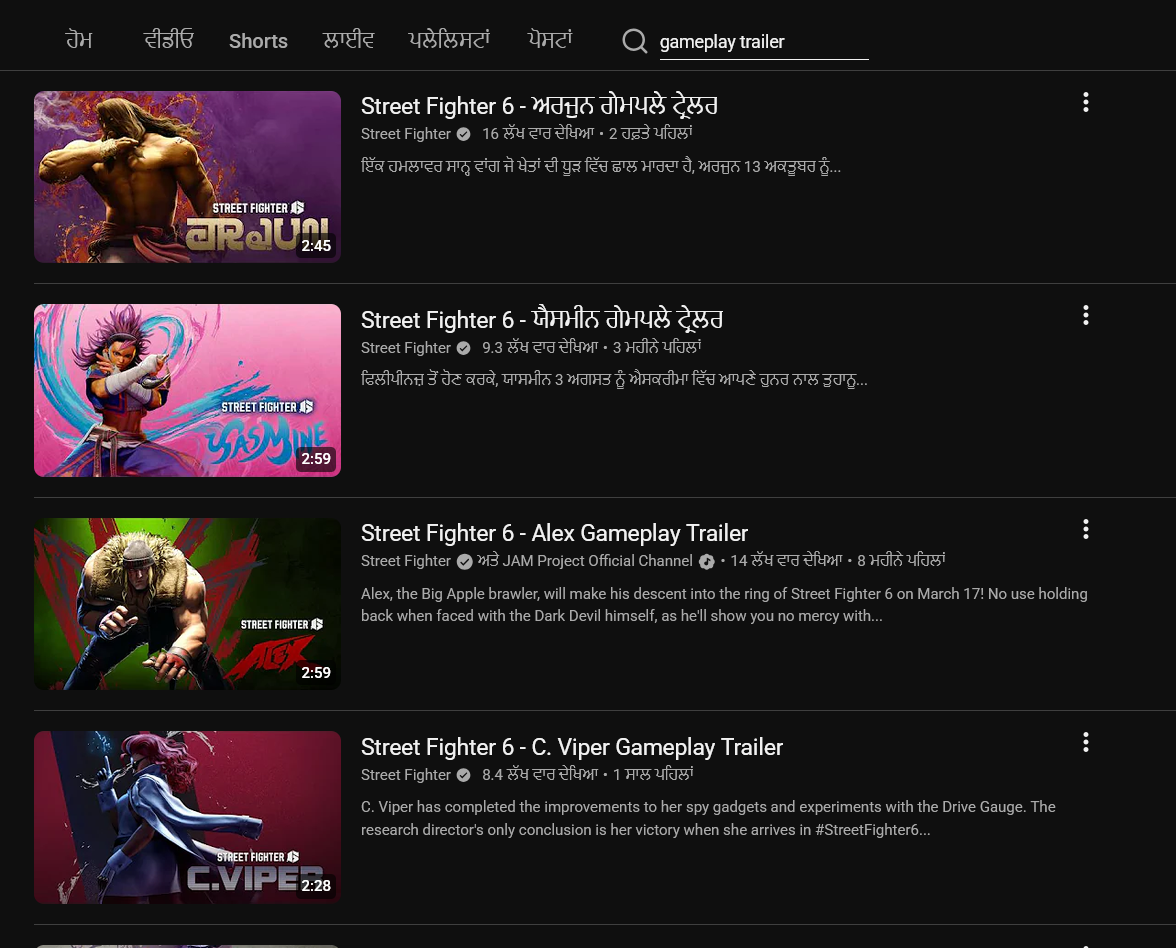The height and width of the screenshot is (948, 1176).
Task: Open the ਪੋਸਟਾਂ (Posts) tab
Action: tap(550, 40)
